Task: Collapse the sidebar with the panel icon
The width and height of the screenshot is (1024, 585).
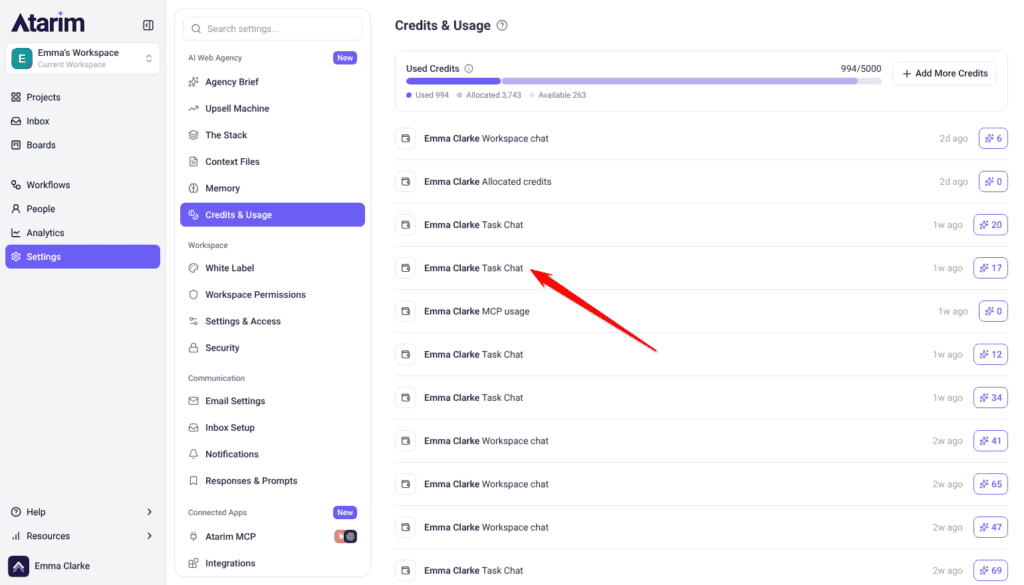Action: [148, 25]
